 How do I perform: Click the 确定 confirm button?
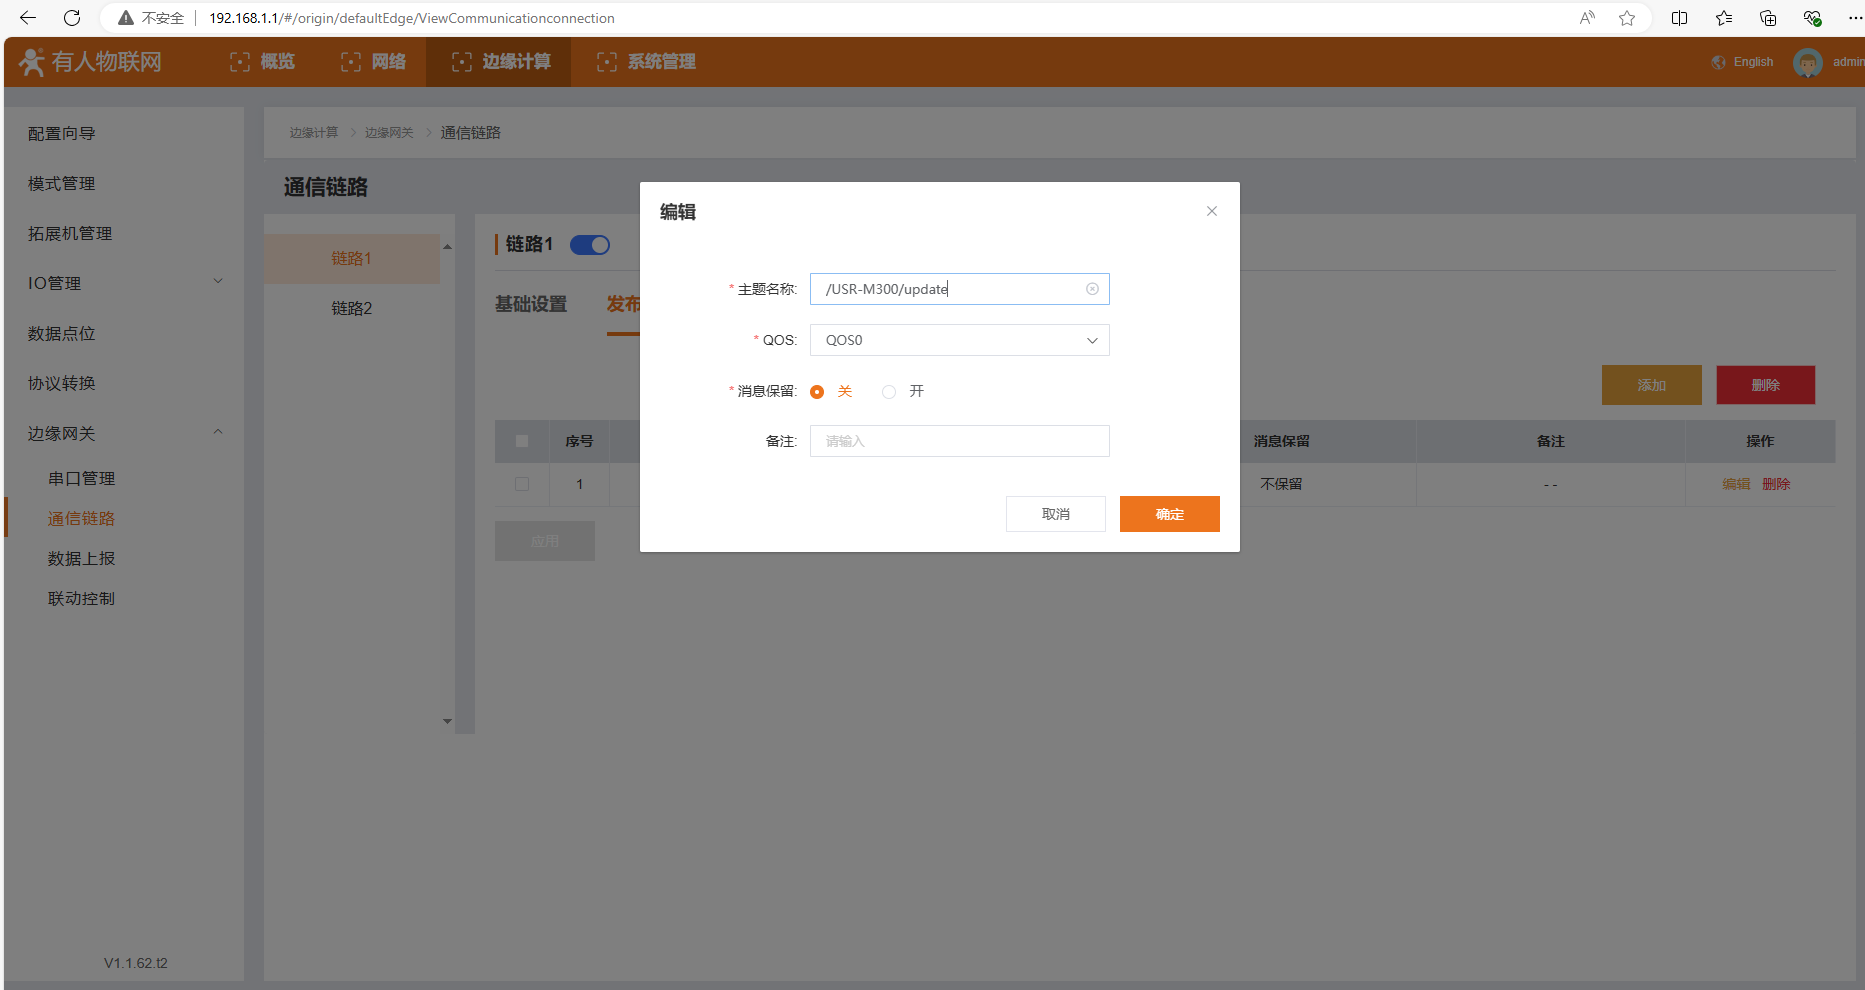click(1169, 514)
